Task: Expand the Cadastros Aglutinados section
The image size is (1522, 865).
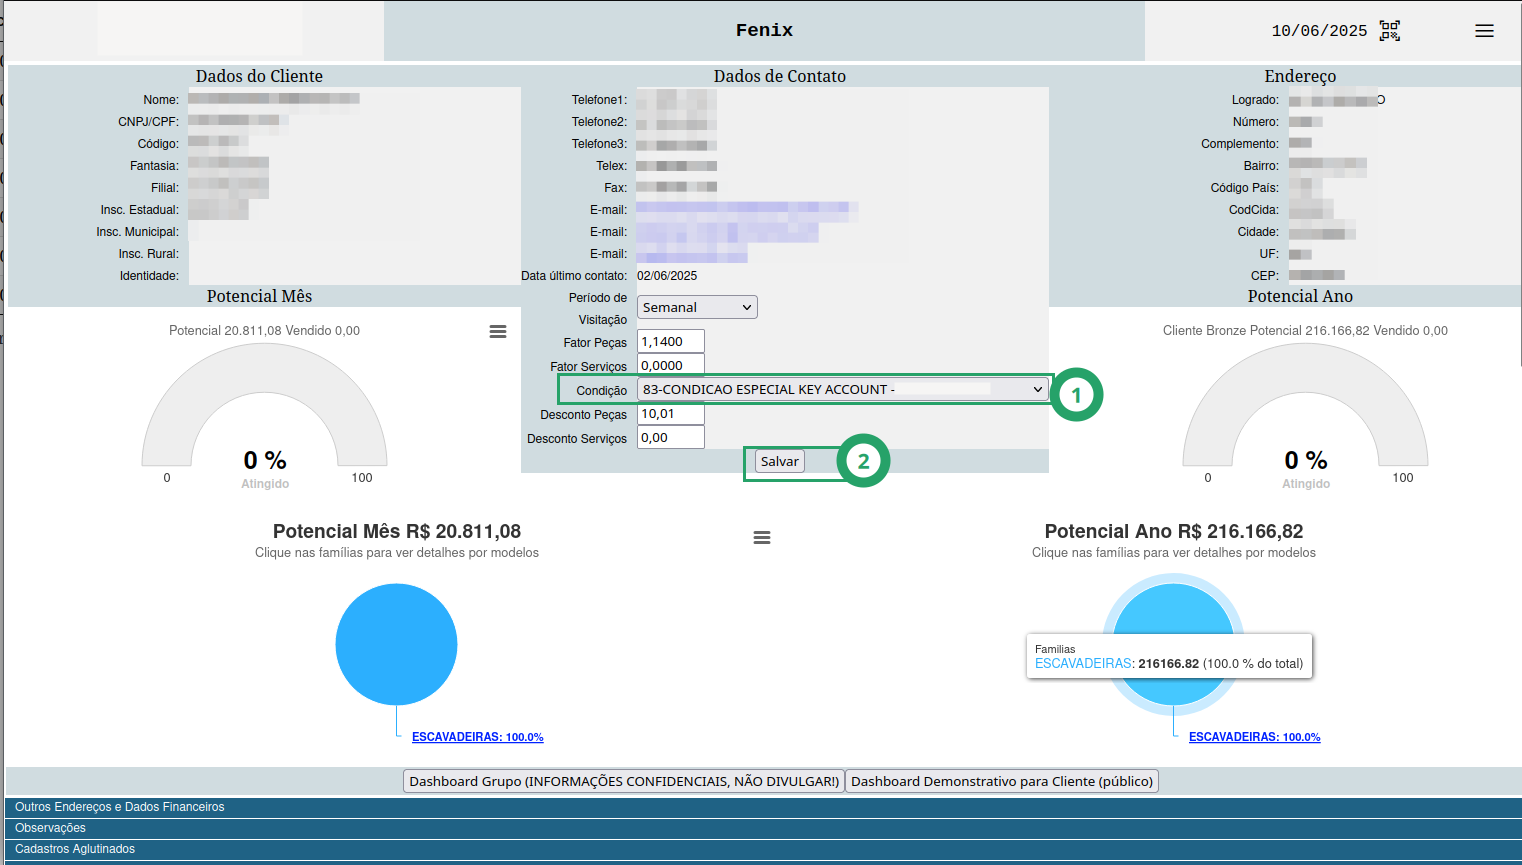Action: [764, 849]
